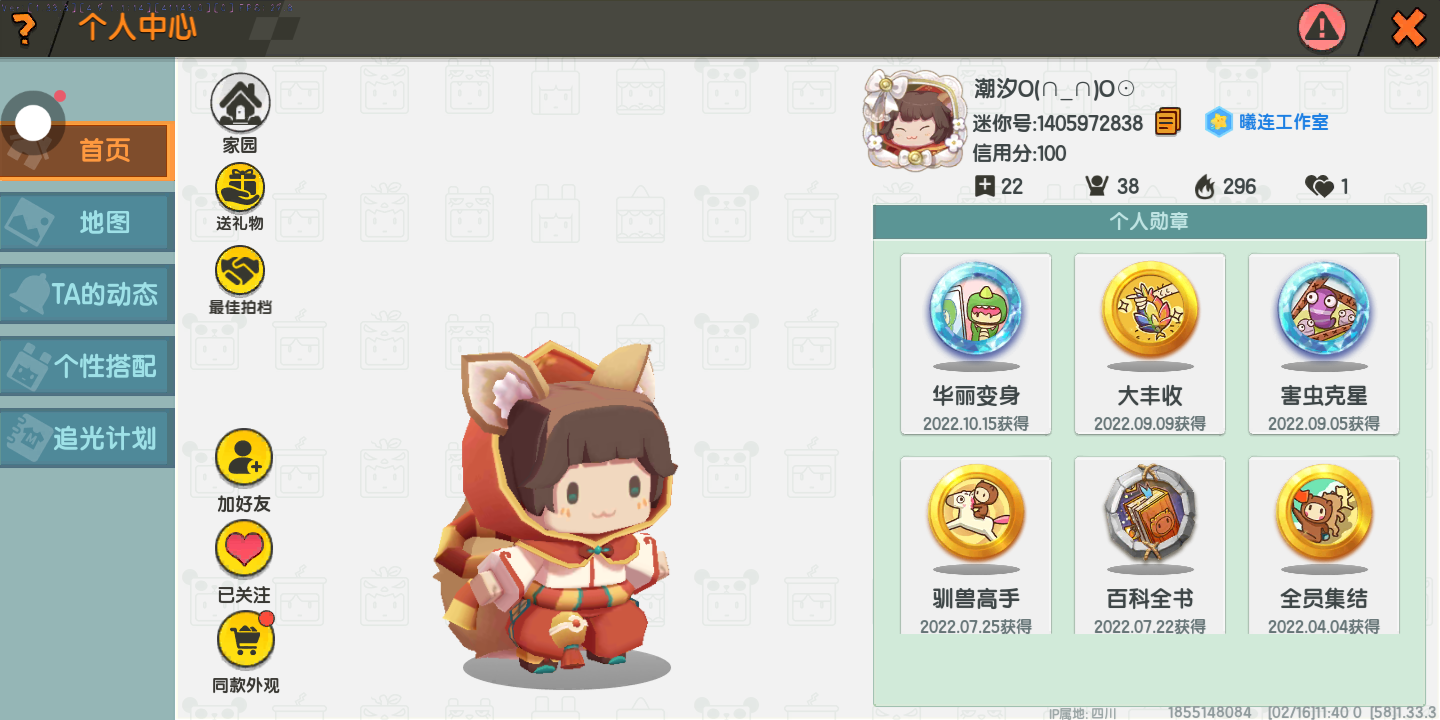The image size is (1440, 720).
Task: Select the 百科全书 medal
Action: click(1150, 546)
